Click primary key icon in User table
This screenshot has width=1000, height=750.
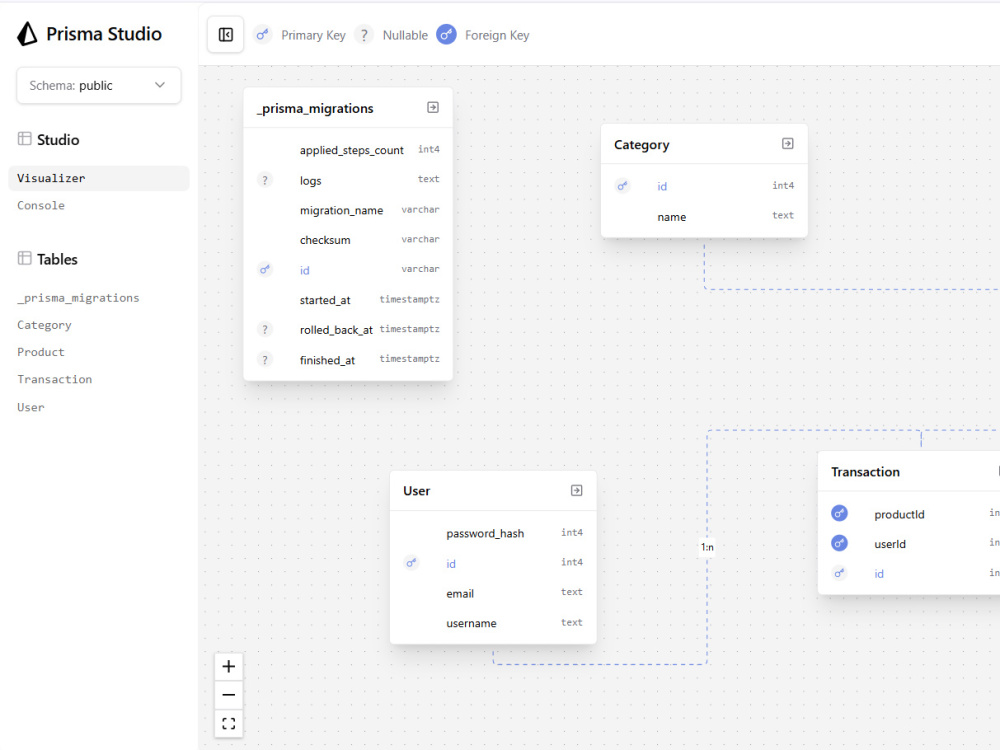click(411, 562)
